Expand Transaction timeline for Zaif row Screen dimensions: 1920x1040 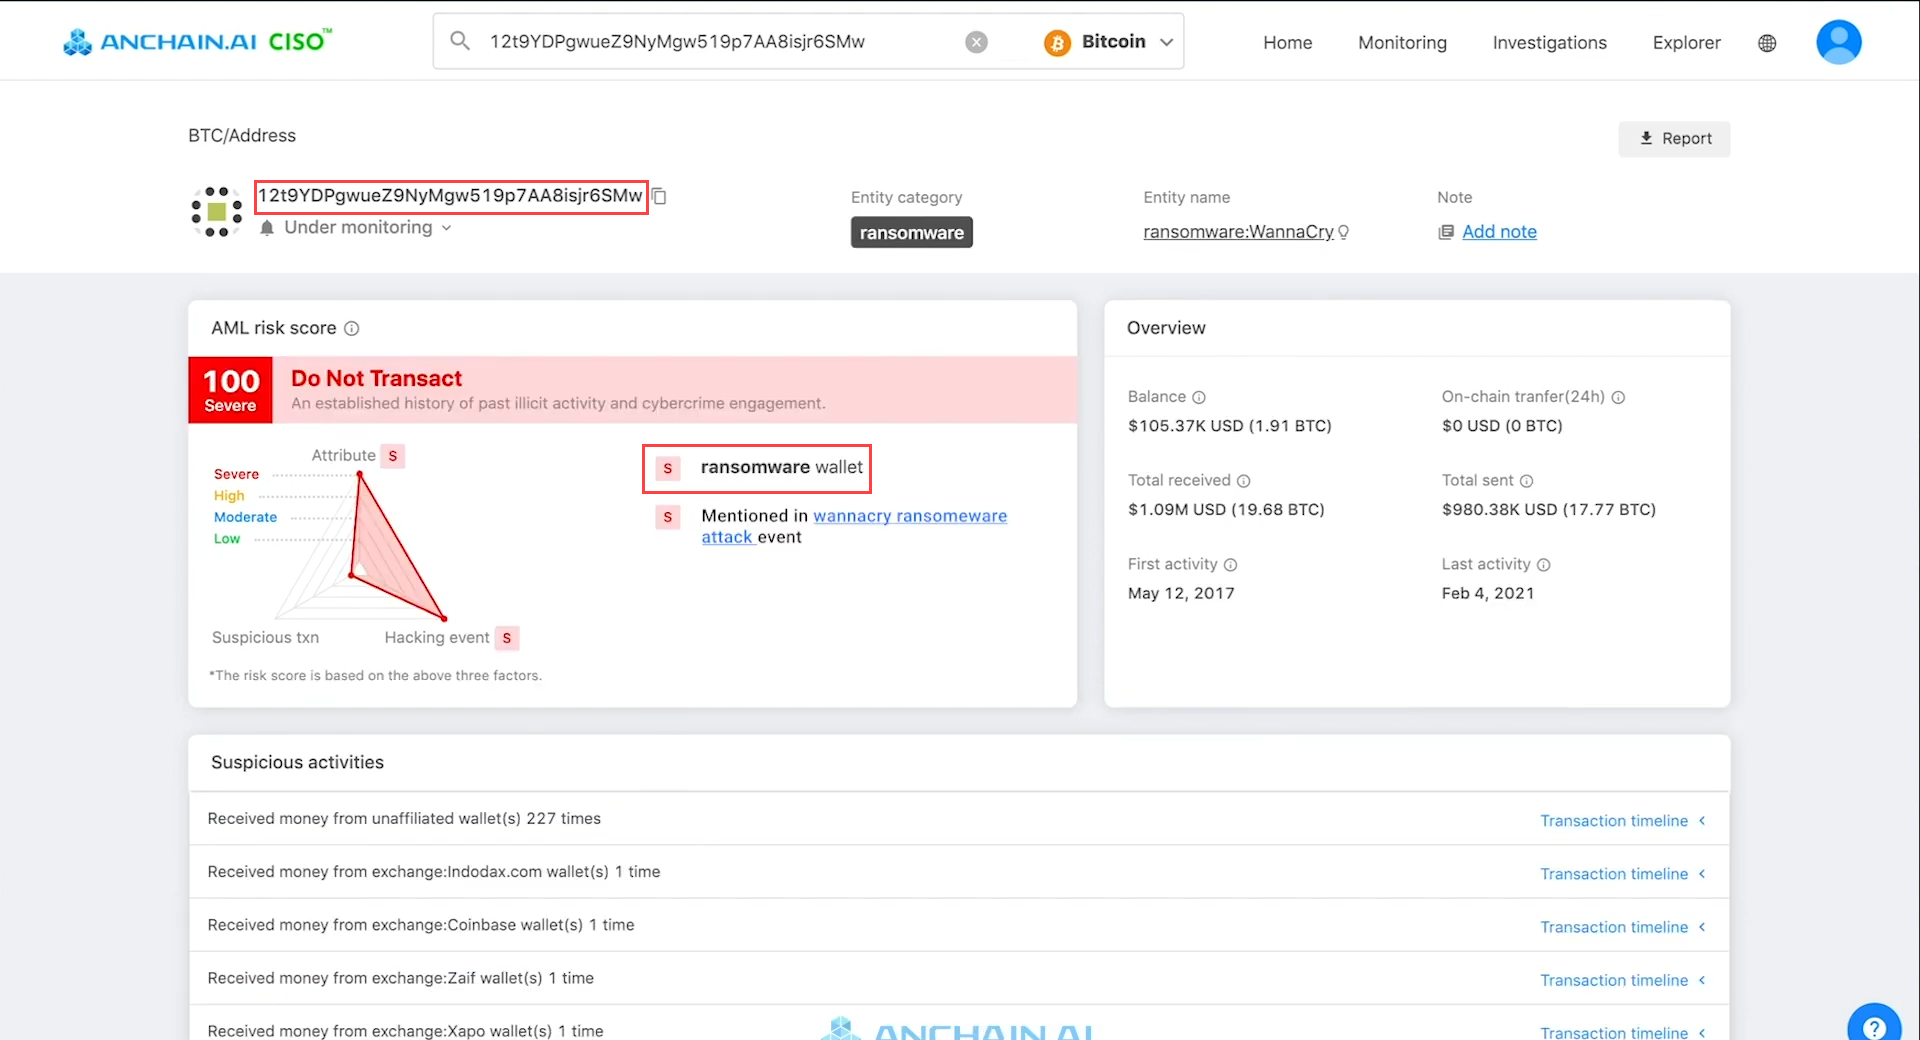1622,980
